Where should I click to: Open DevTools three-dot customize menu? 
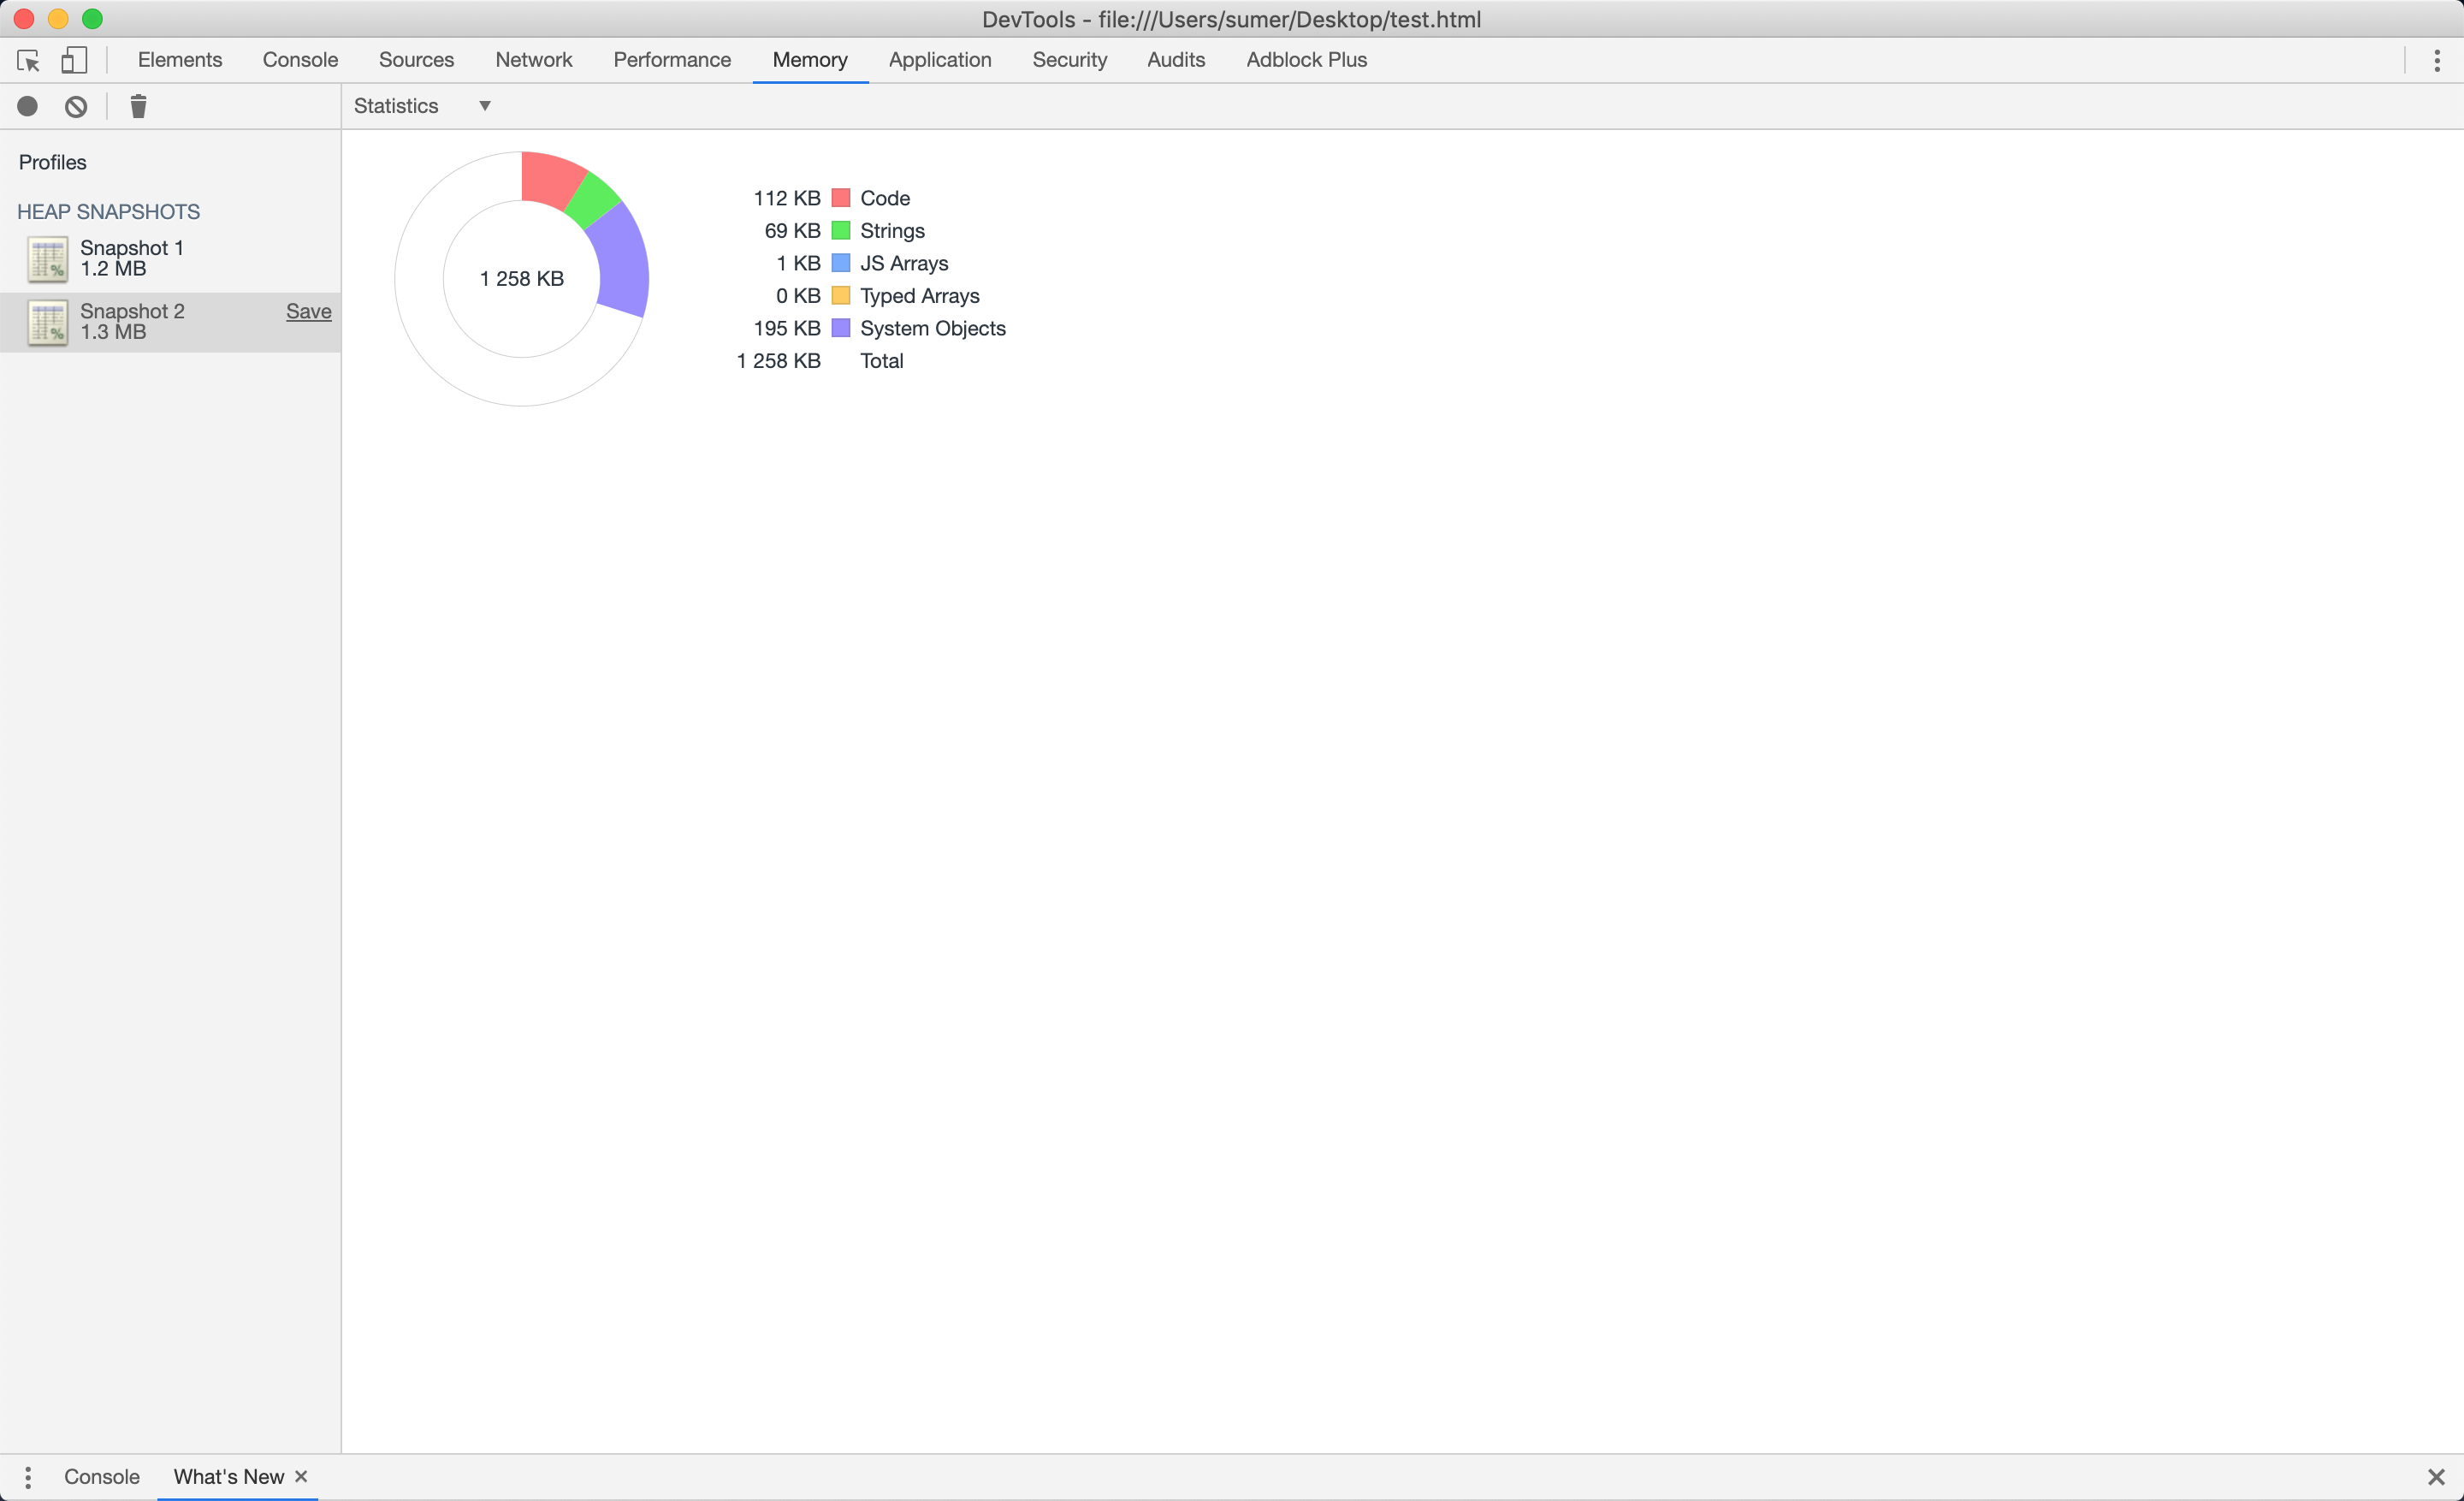2436,61
